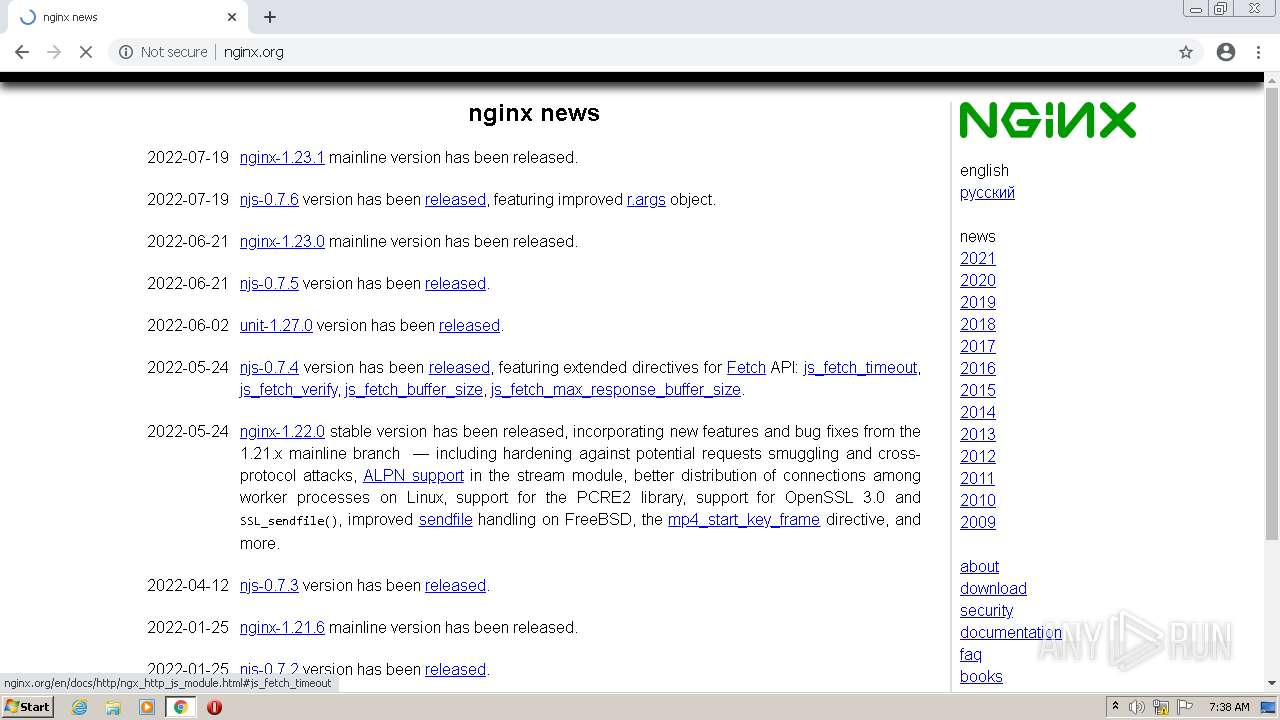
Task: Click the clock showing 7:38 AM
Action: coord(1229,707)
